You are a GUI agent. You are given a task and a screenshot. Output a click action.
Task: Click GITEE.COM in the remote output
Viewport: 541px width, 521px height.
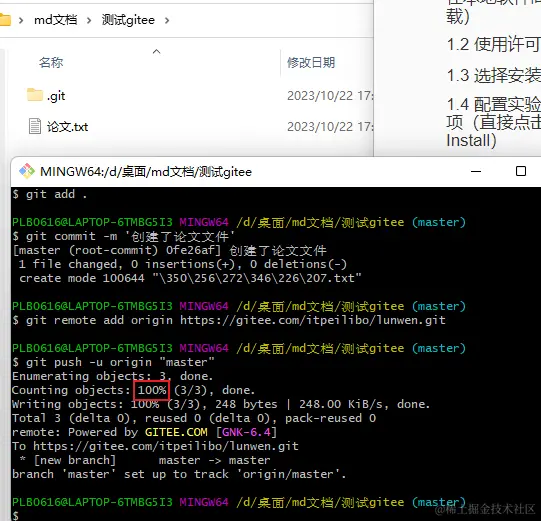(x=176, y=432)
